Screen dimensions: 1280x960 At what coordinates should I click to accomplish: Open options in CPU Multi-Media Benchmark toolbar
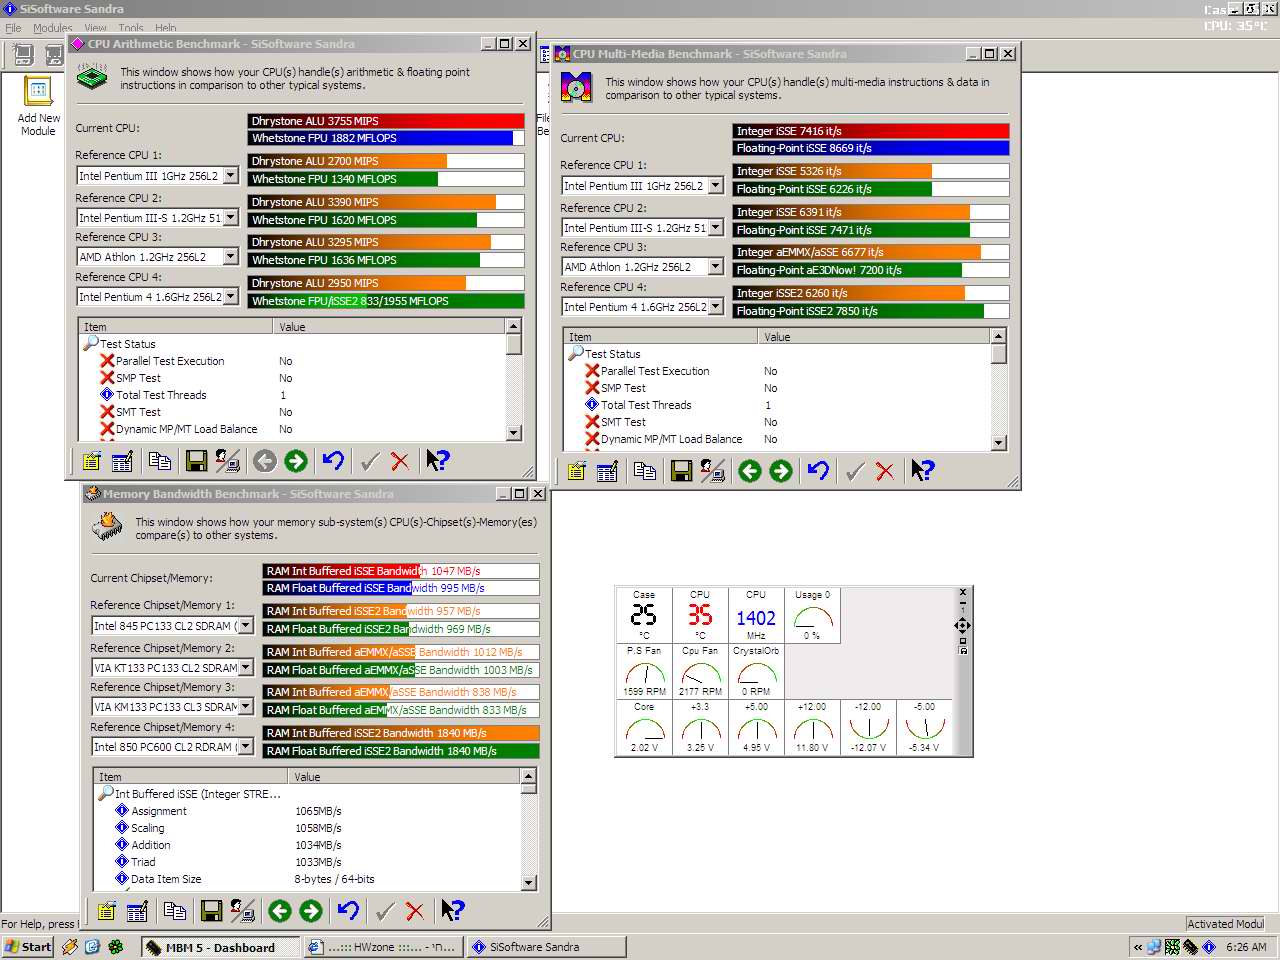coord(577,471)
